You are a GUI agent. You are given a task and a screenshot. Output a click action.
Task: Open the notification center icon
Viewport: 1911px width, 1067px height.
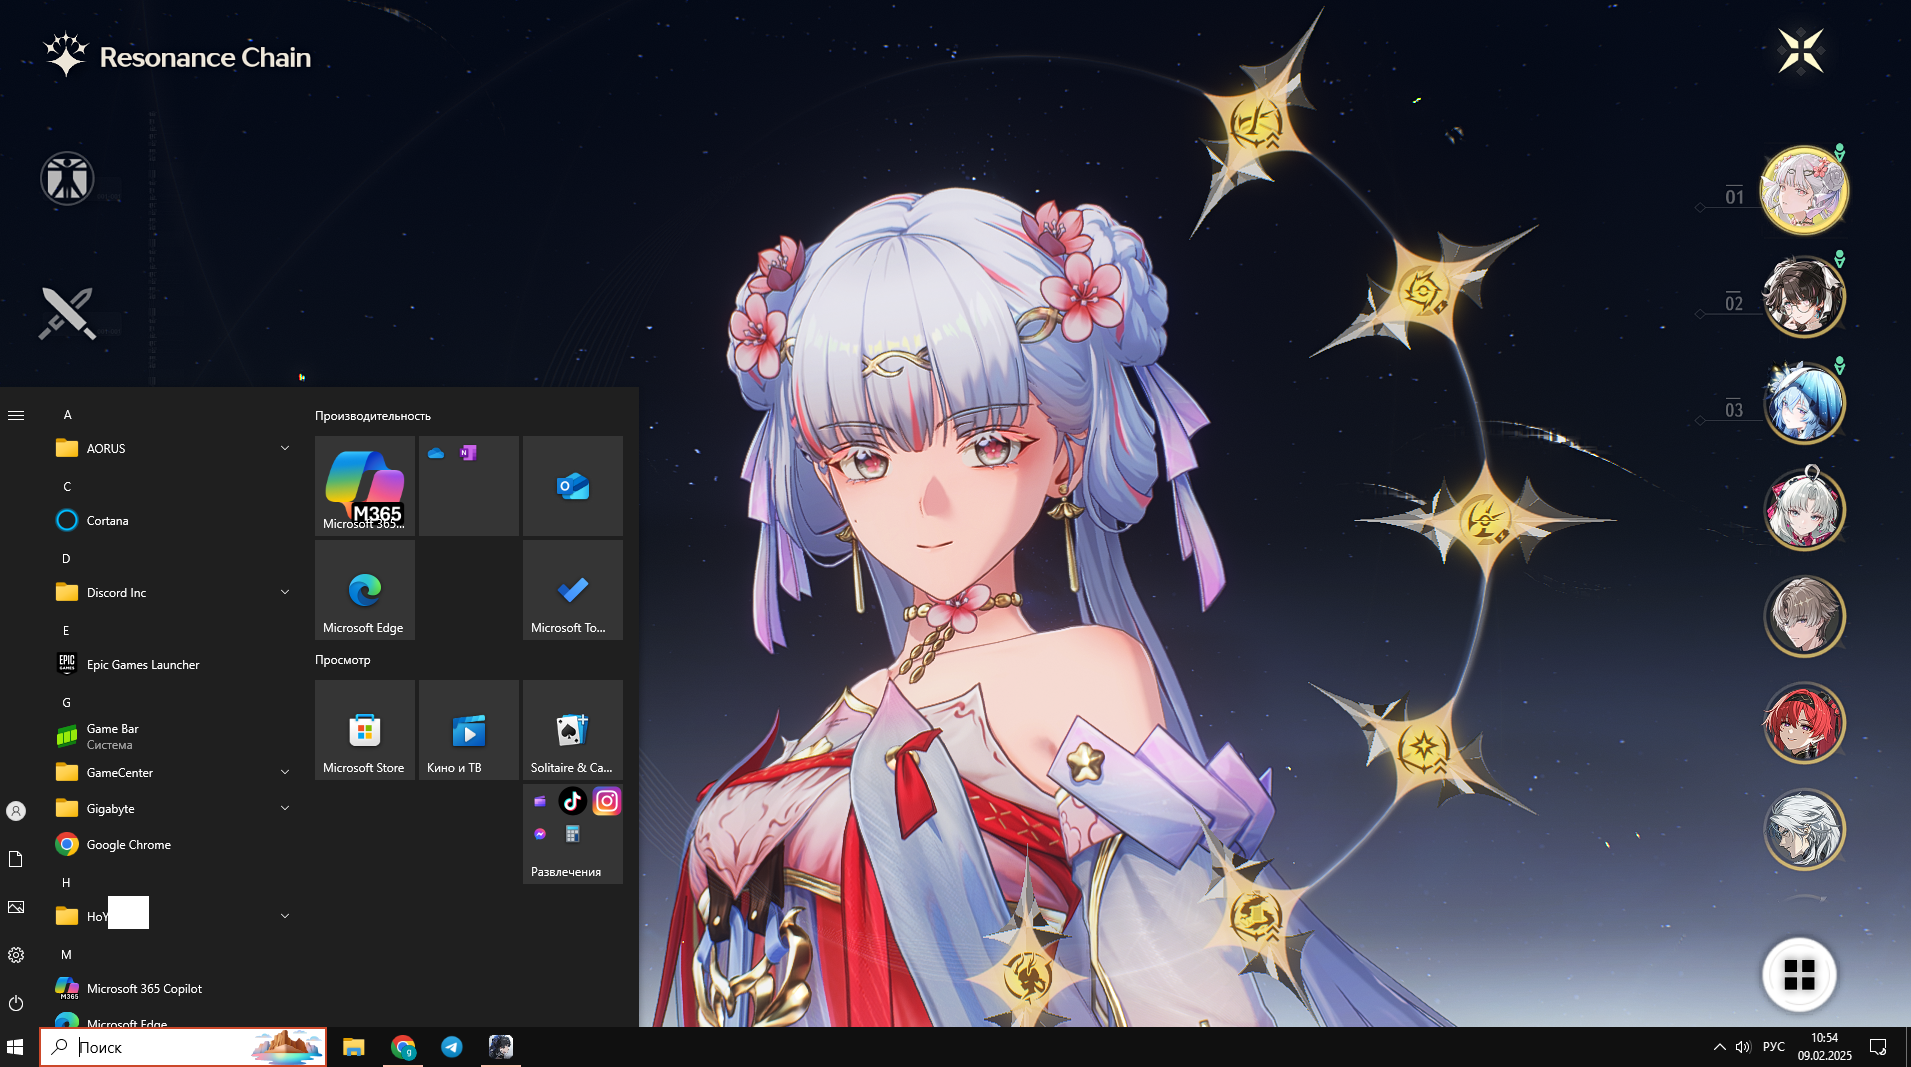[1878, 1047]
